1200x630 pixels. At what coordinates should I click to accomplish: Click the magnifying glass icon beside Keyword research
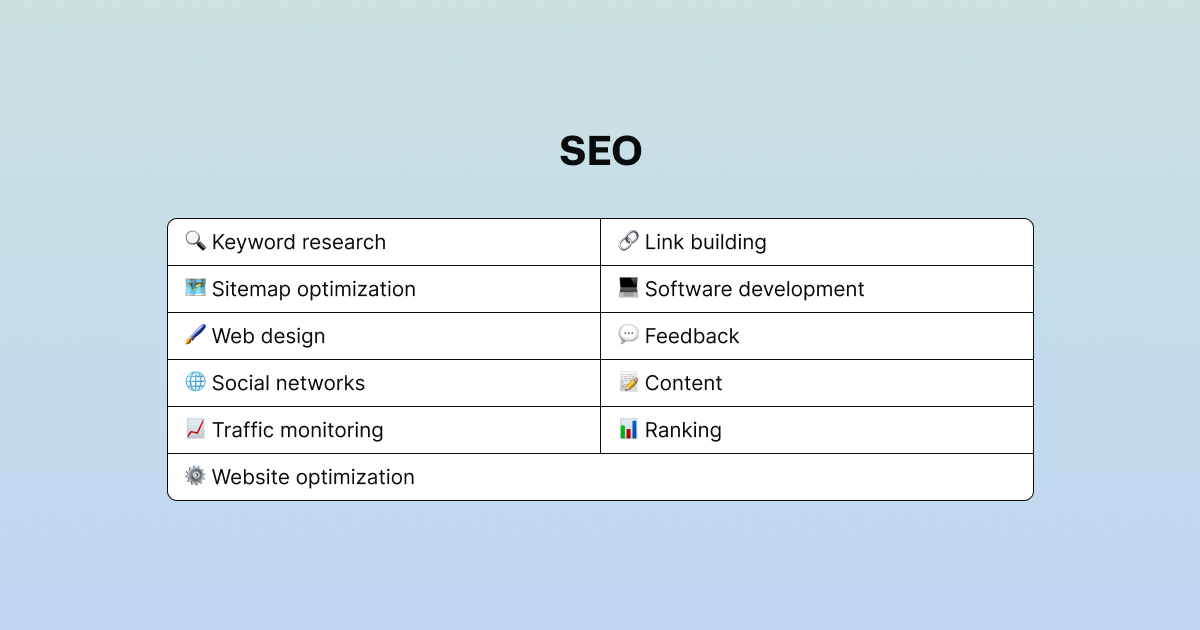pos(195,241)
